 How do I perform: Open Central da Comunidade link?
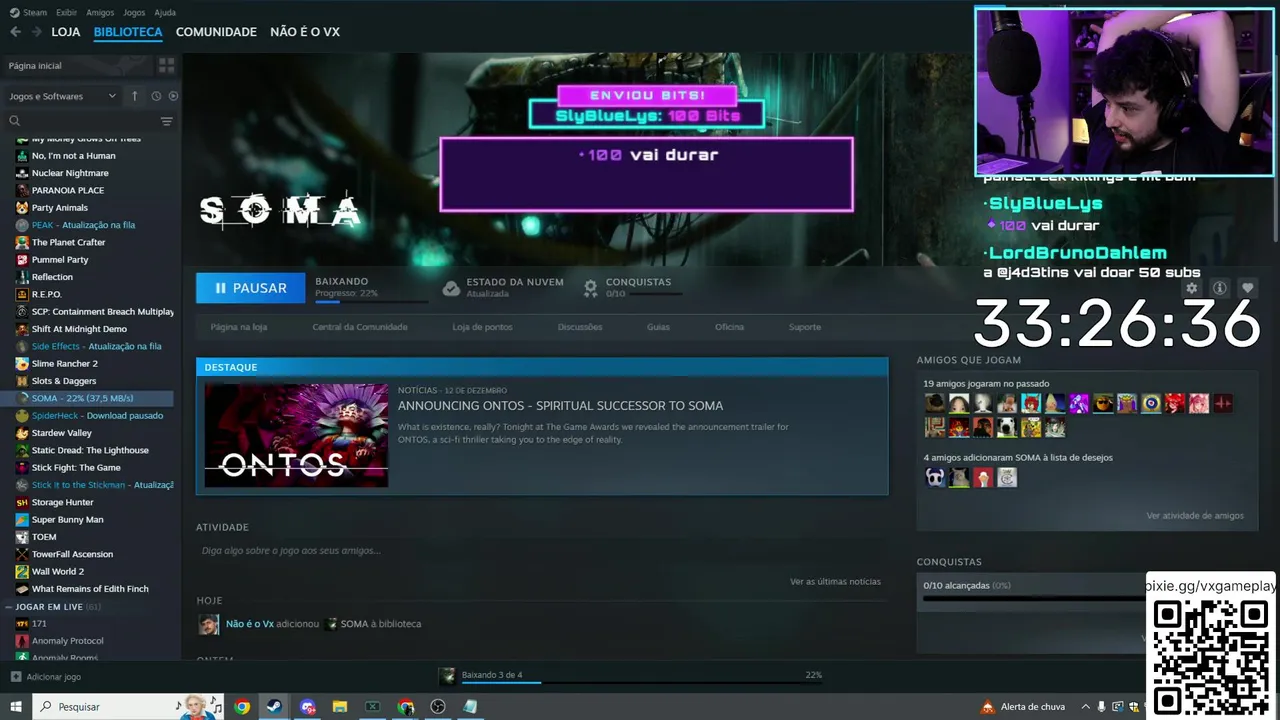coord(360,327)
